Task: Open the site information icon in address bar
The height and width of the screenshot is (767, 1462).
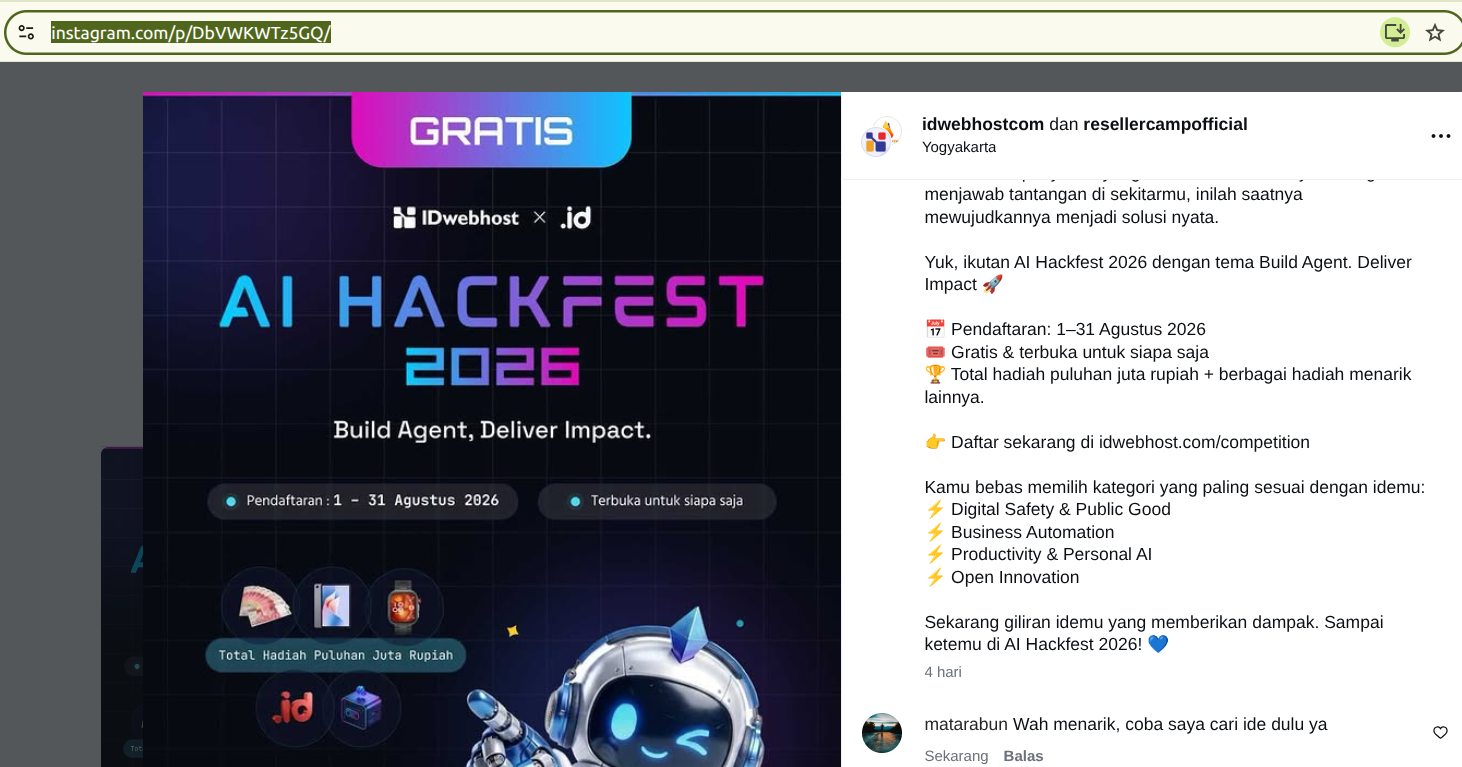Action: pos(27,33)
